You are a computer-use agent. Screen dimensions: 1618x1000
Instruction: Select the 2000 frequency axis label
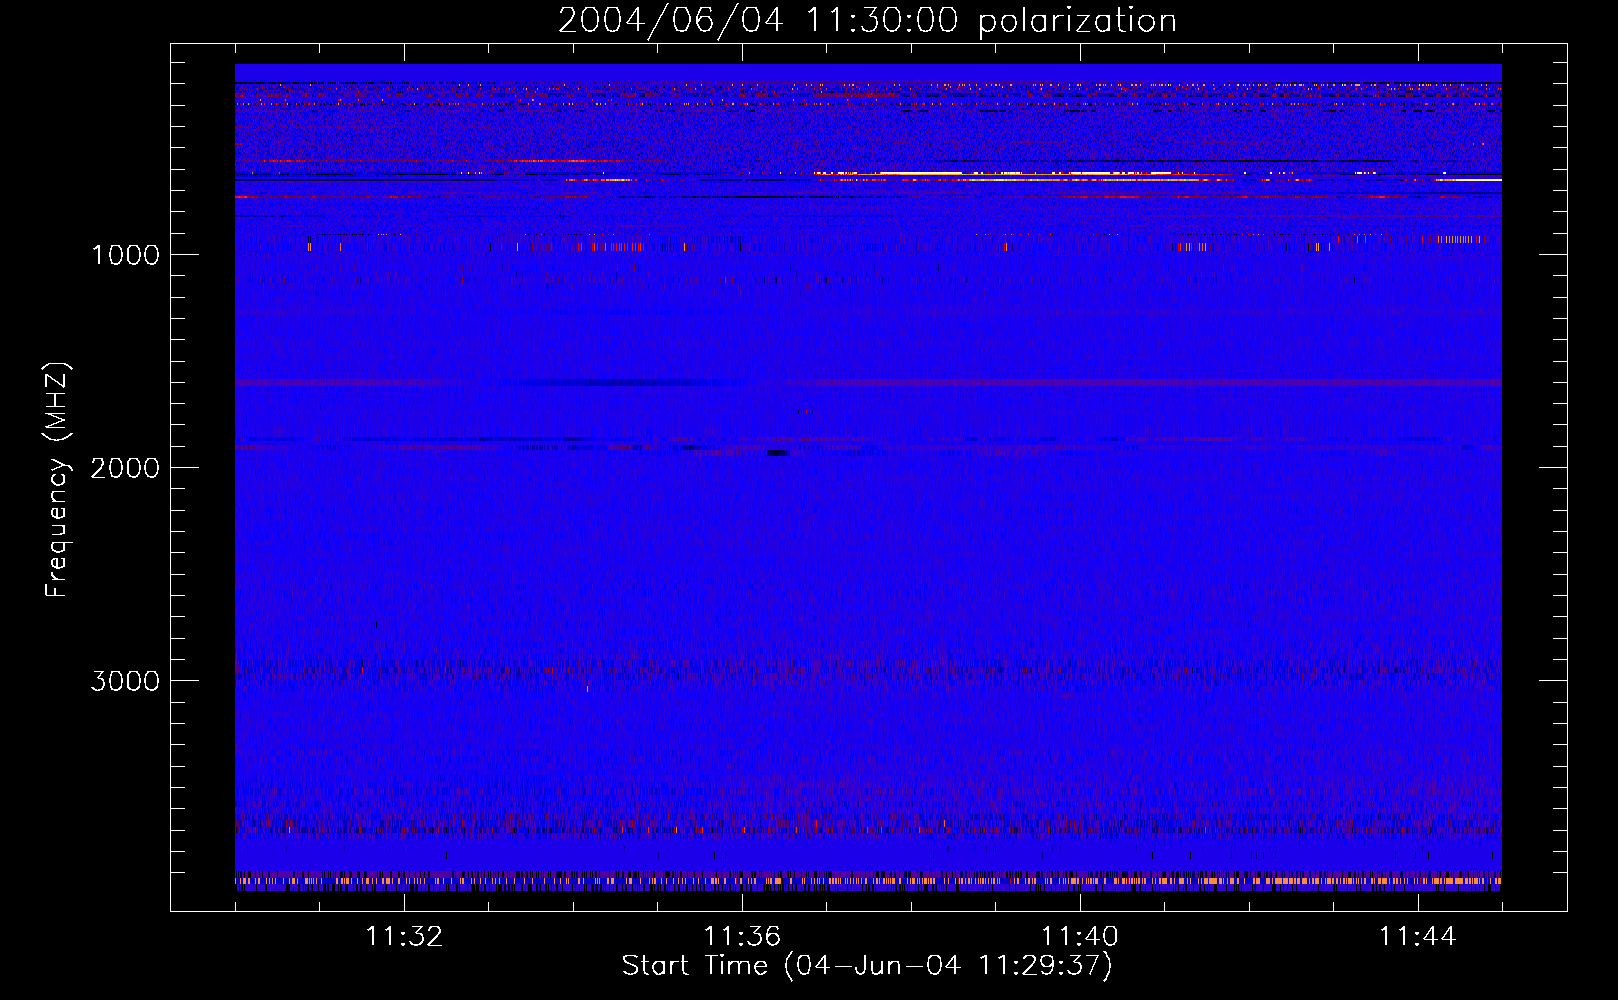125,468
